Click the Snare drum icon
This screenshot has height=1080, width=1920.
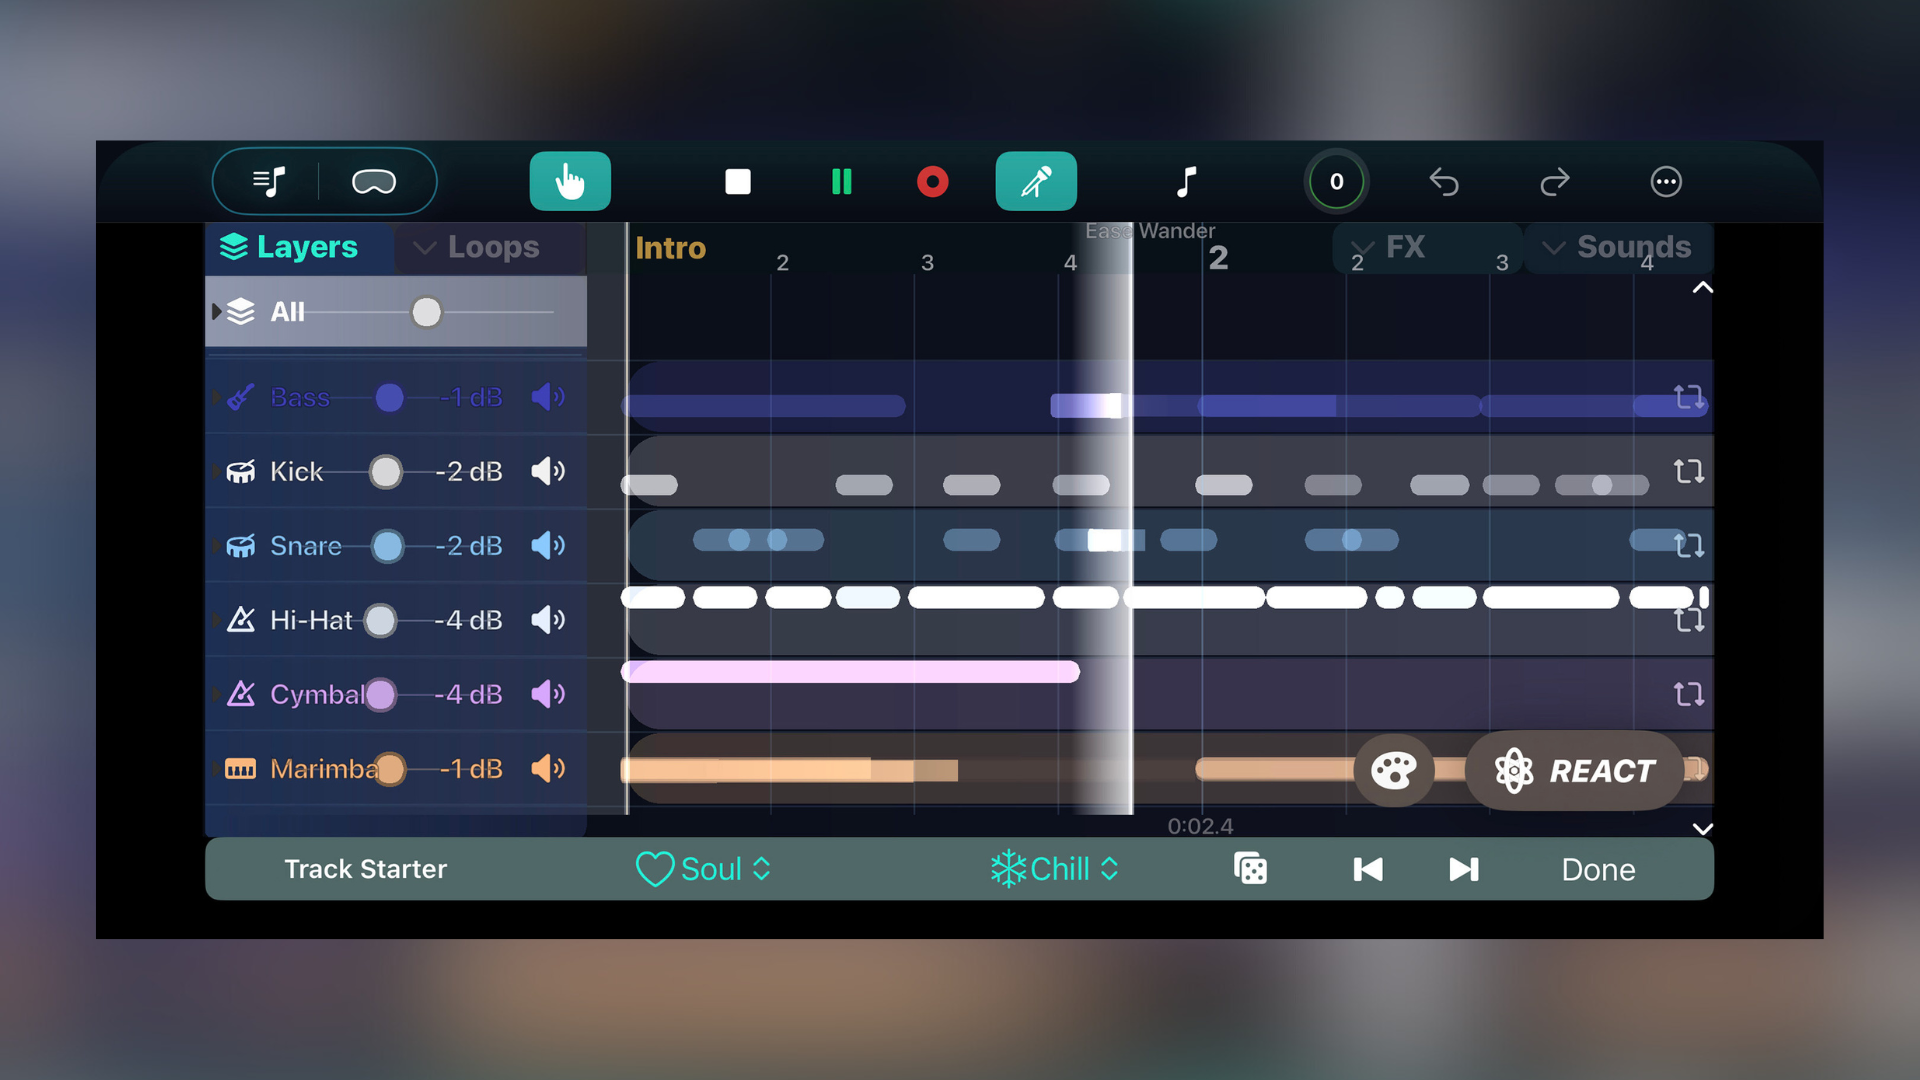[240, 546]
